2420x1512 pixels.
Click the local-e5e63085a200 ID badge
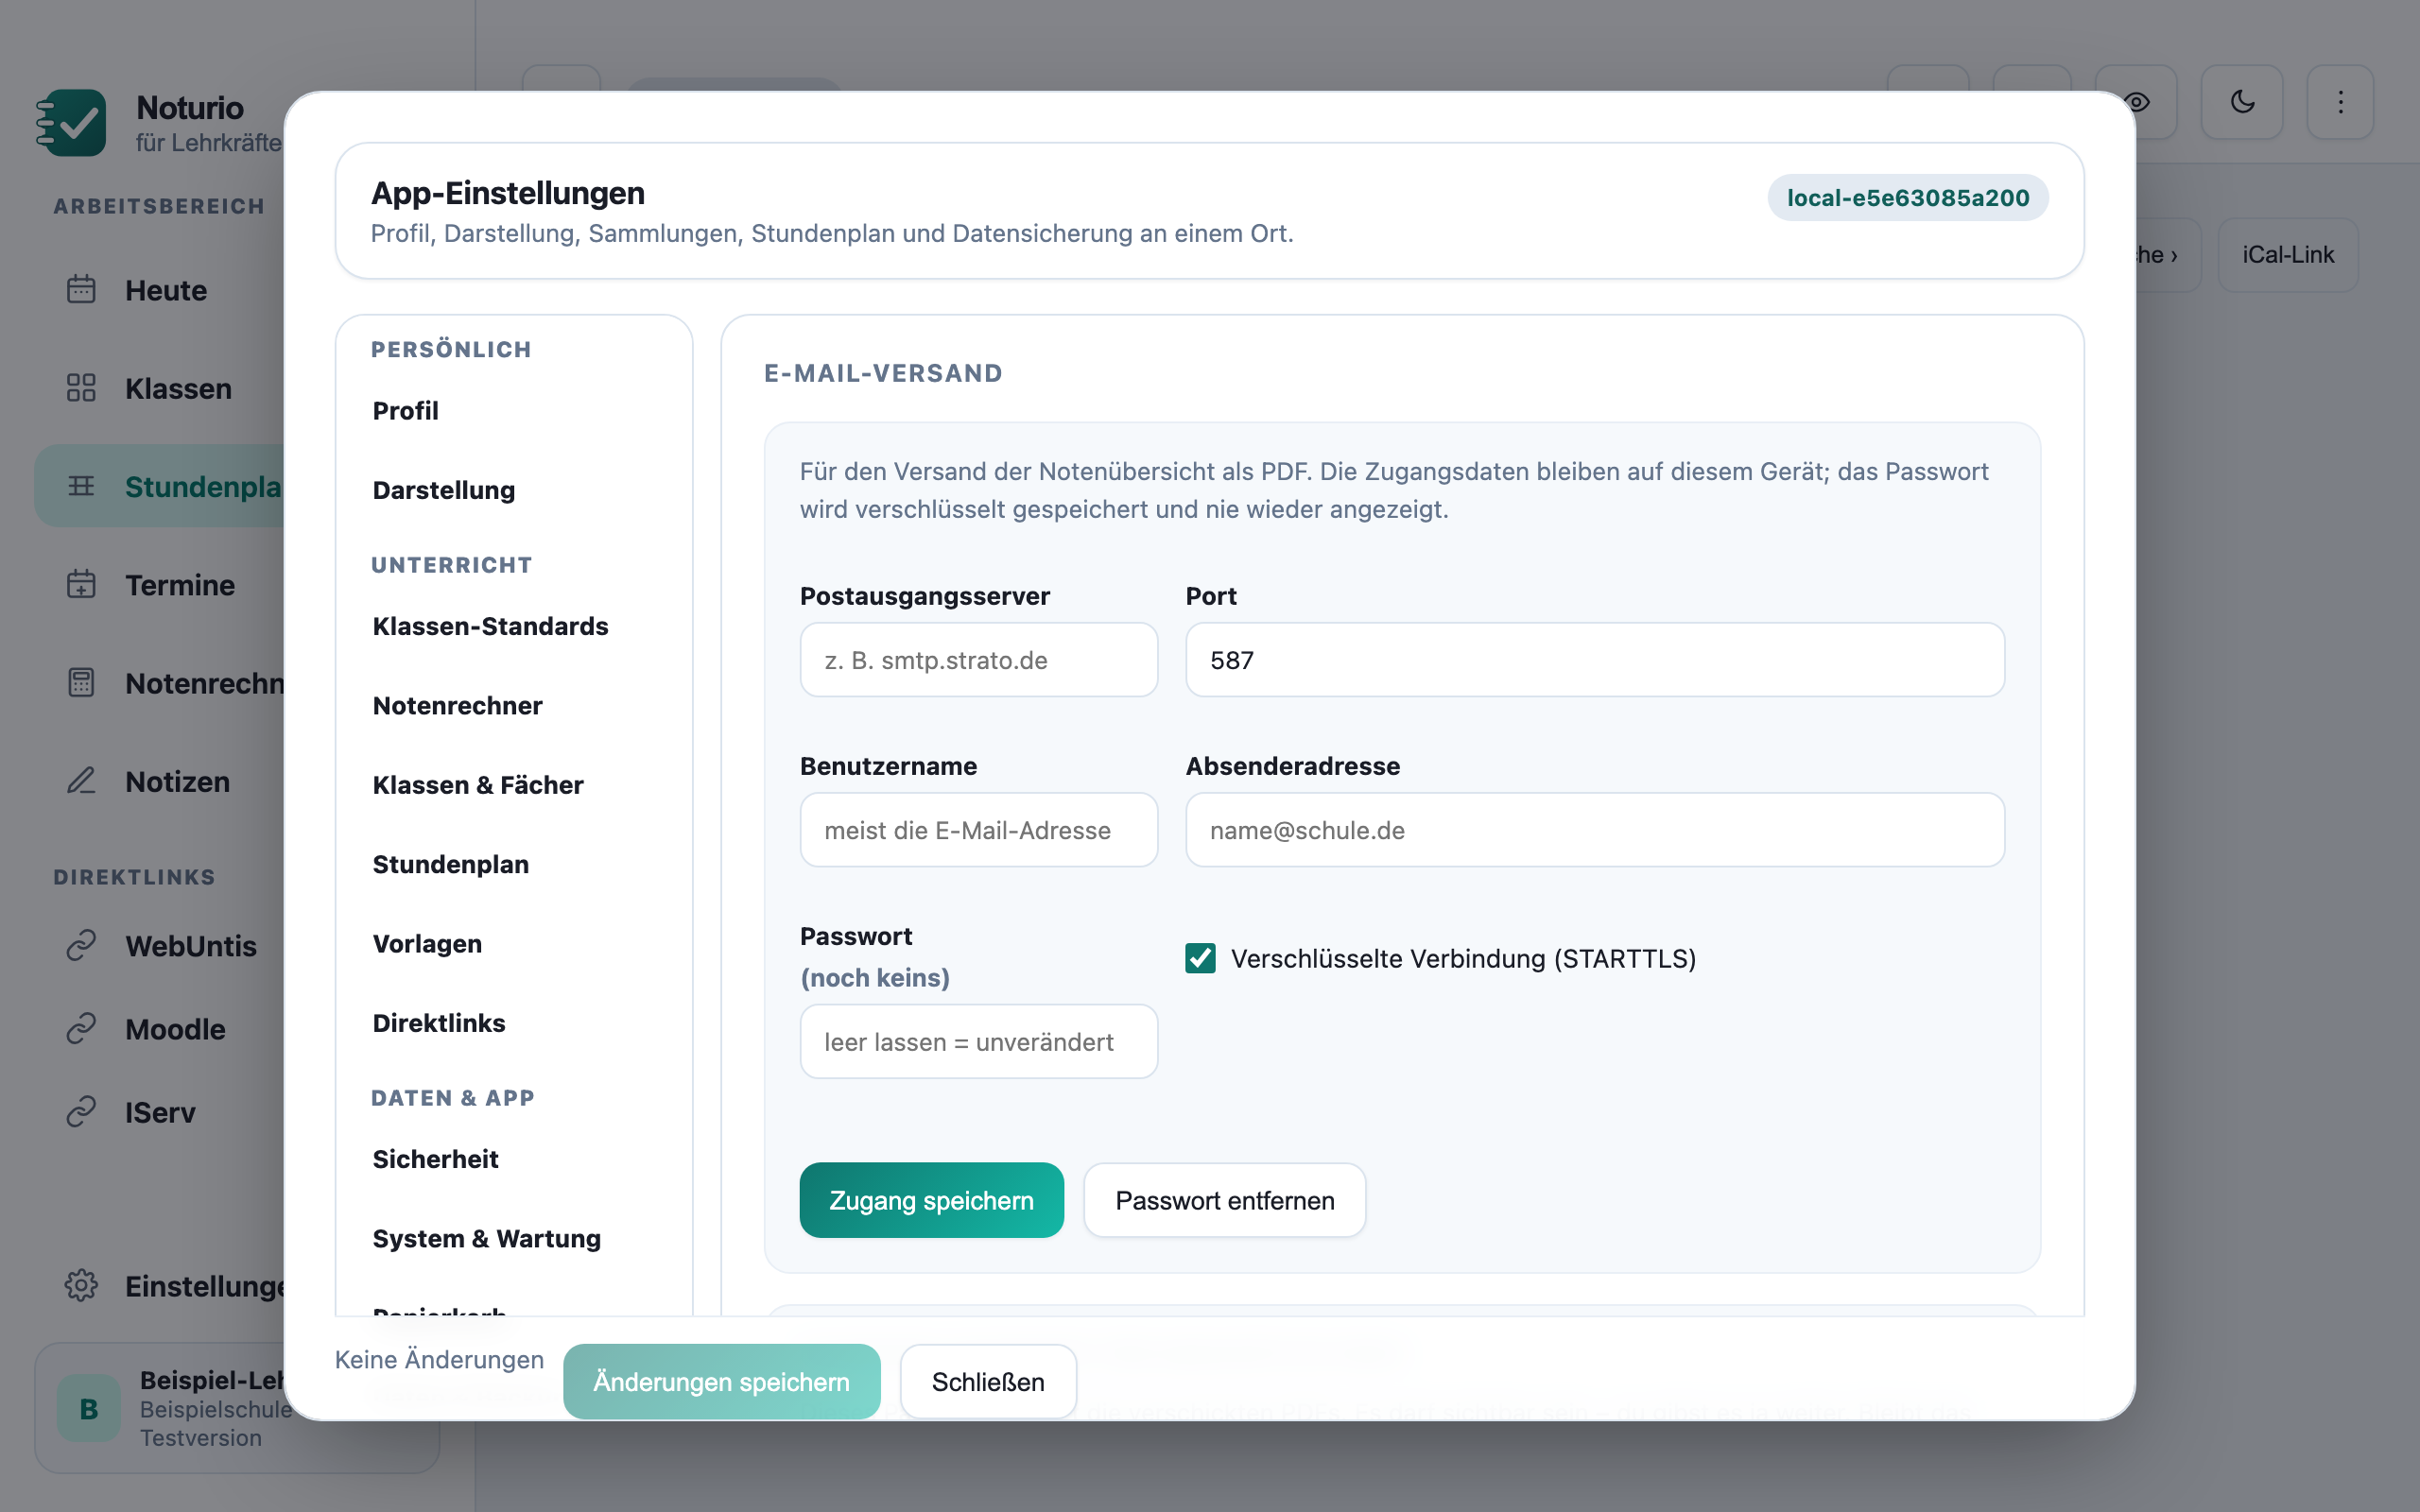(x=1908, y=198)
